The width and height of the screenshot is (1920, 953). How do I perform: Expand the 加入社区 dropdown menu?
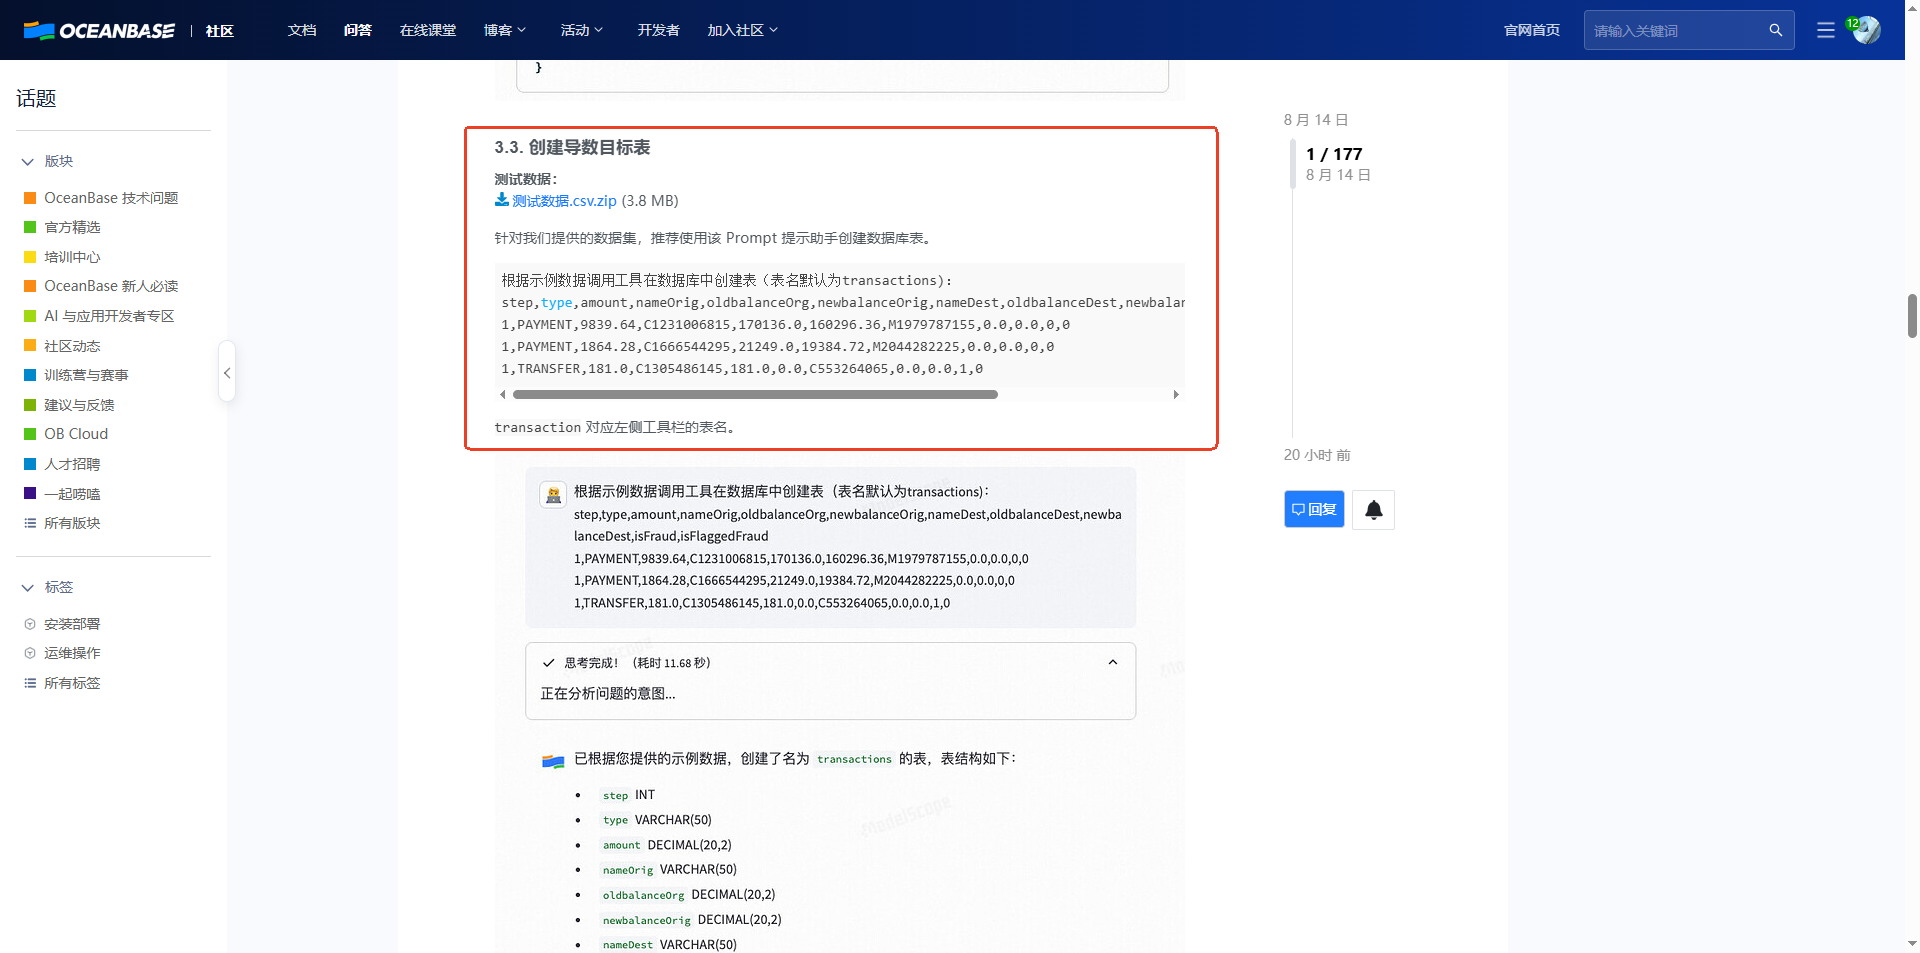(x=743, y=30)
